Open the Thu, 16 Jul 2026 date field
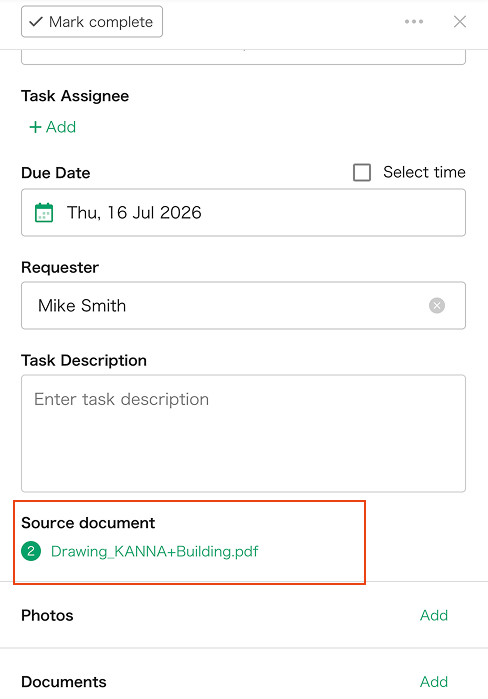This screenshot has height=699, width=488. tap(243, 213)
